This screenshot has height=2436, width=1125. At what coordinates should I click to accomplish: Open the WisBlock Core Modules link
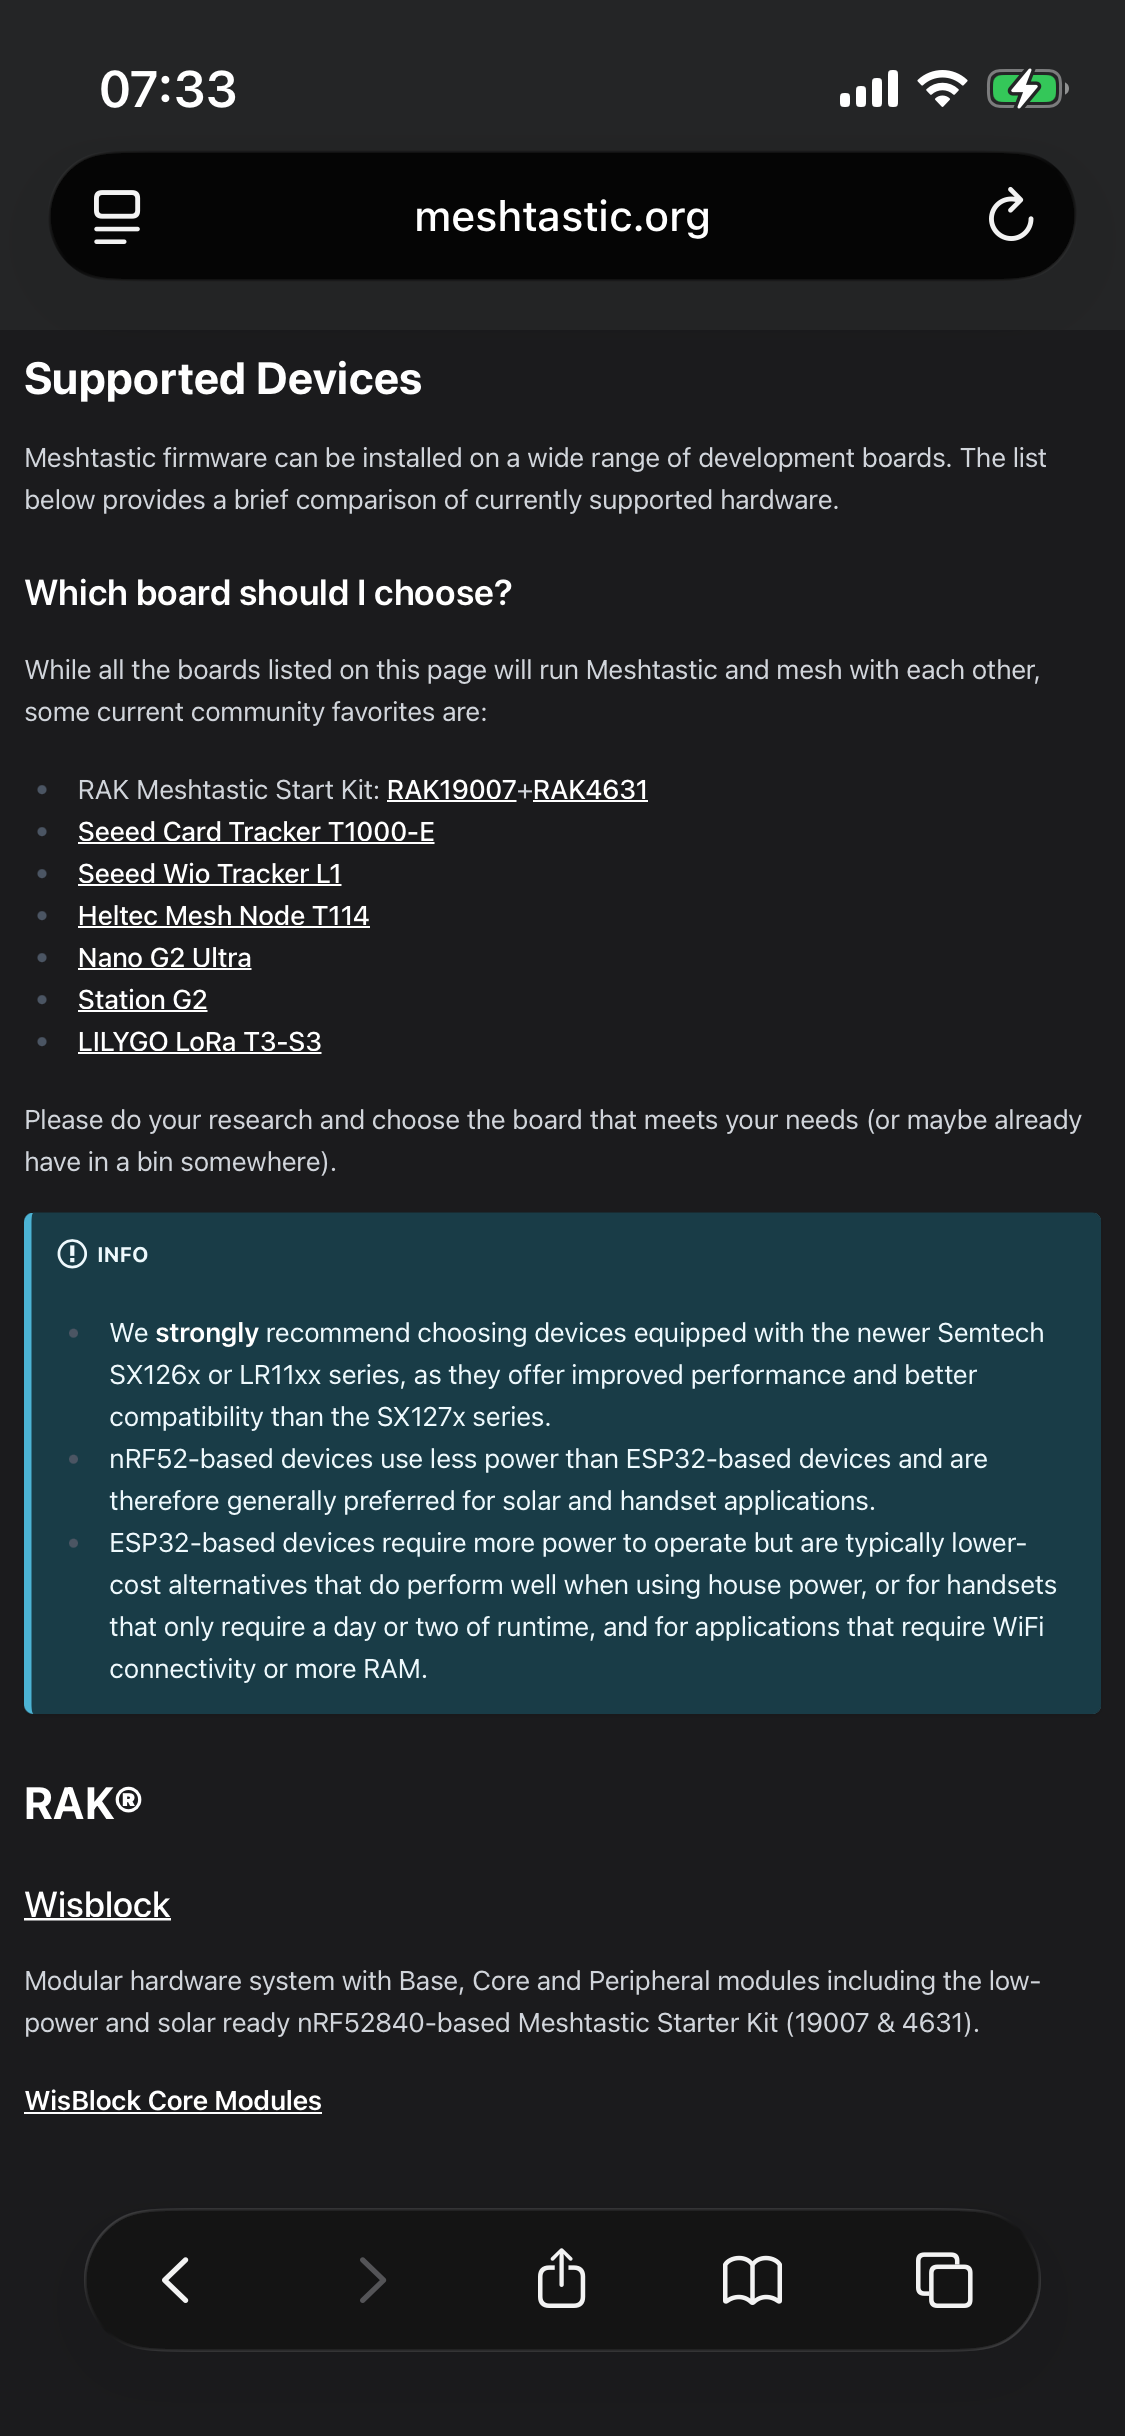pyautogui.click(x=173, y=2100)
